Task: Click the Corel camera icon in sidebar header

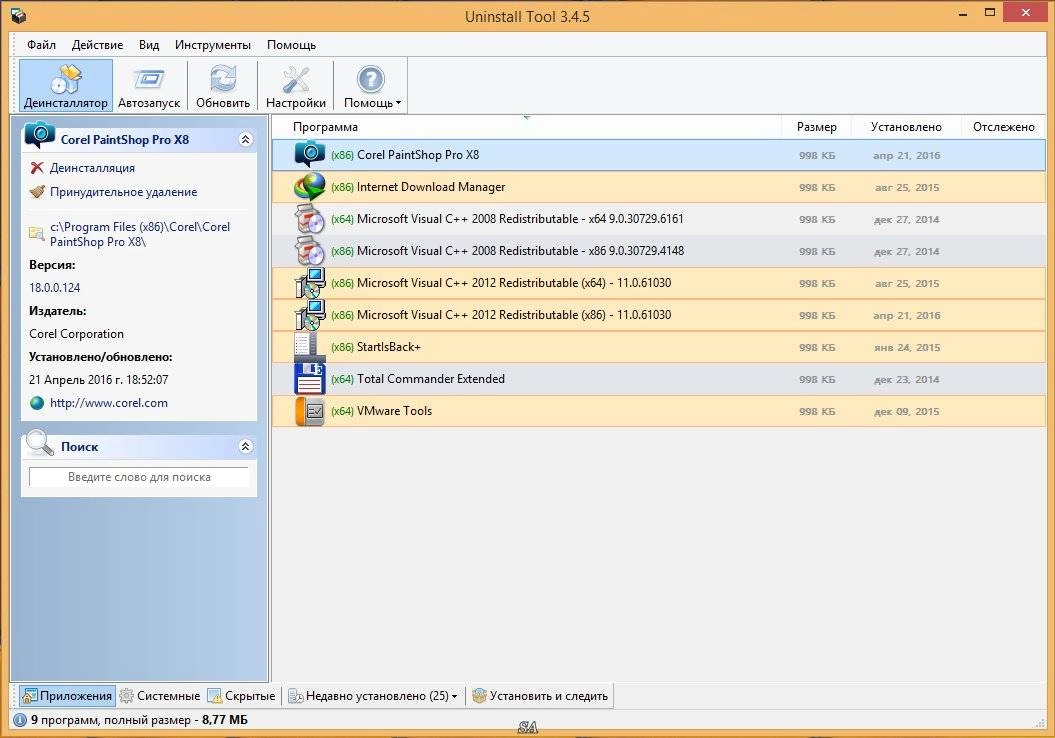Action: 40,135
